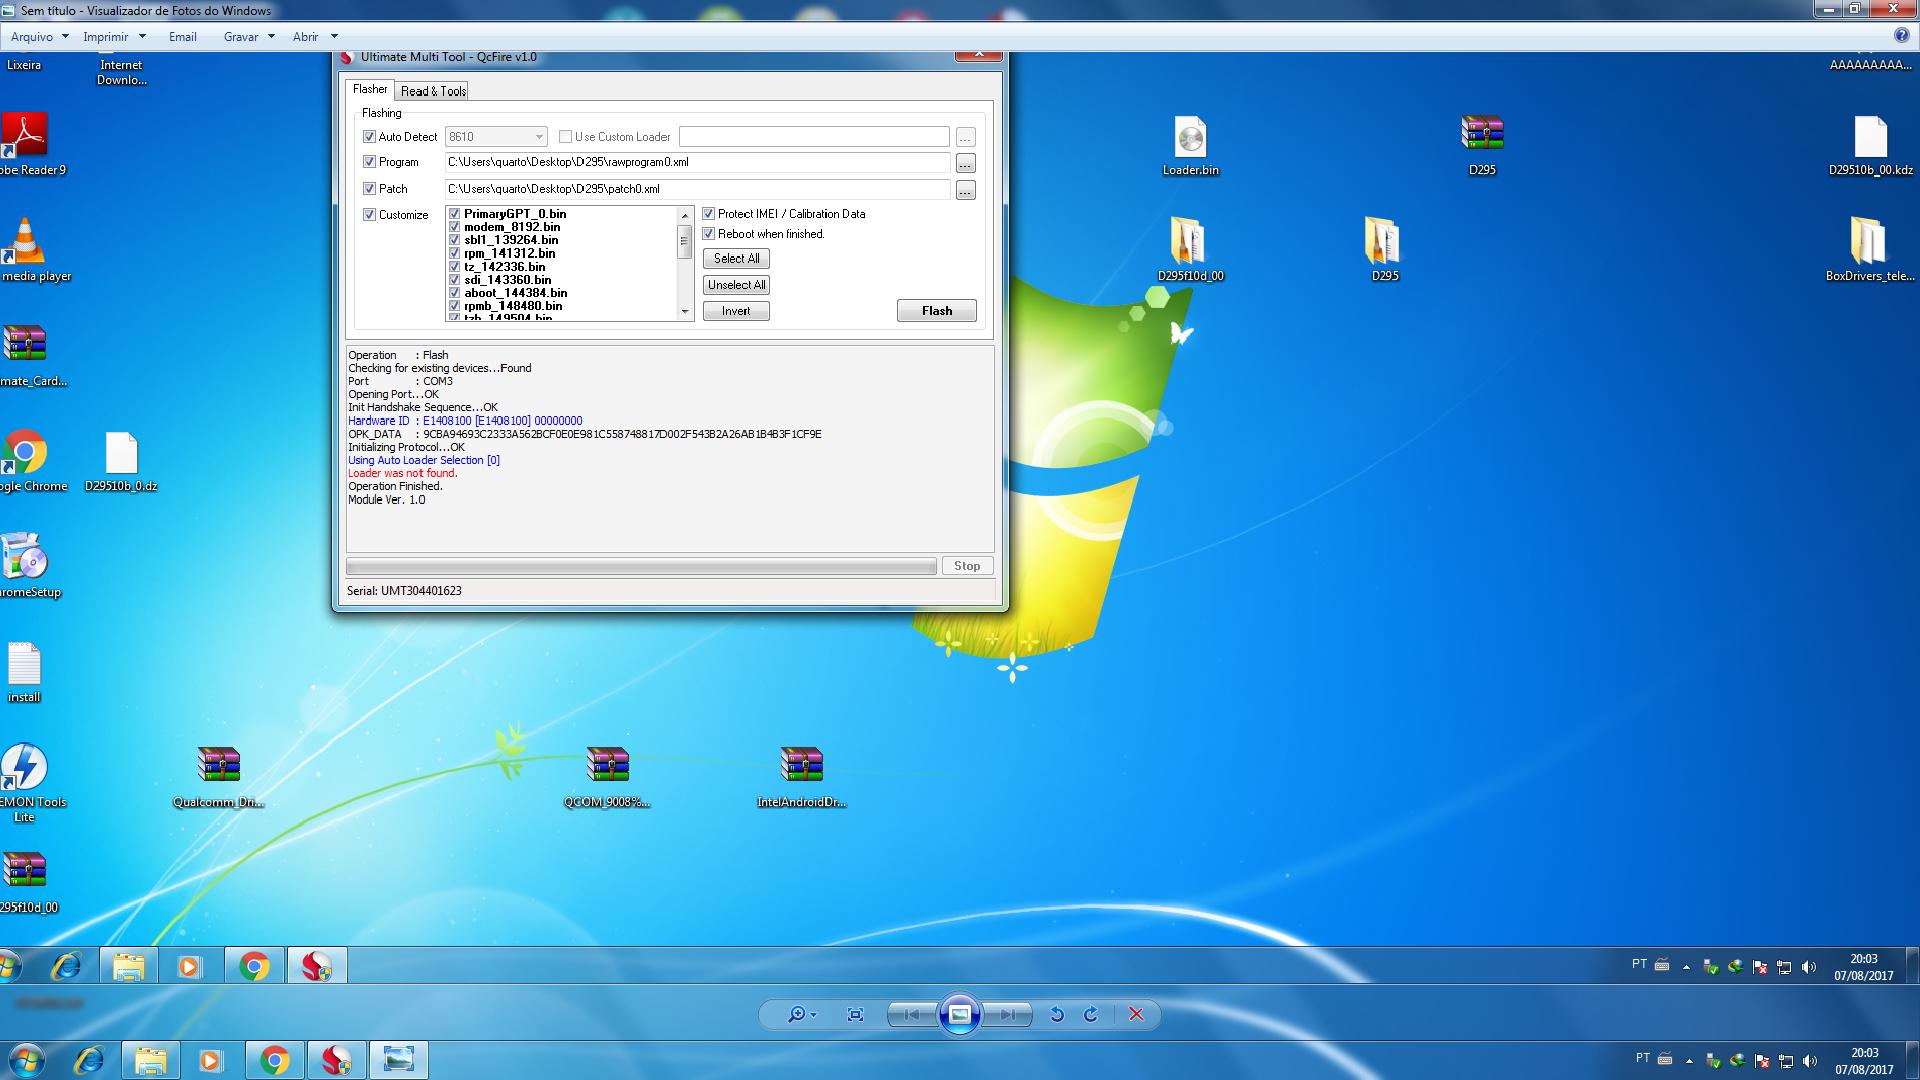Expand the arrow beside Abrir
1920x1080 pixels.
[334, 37]
